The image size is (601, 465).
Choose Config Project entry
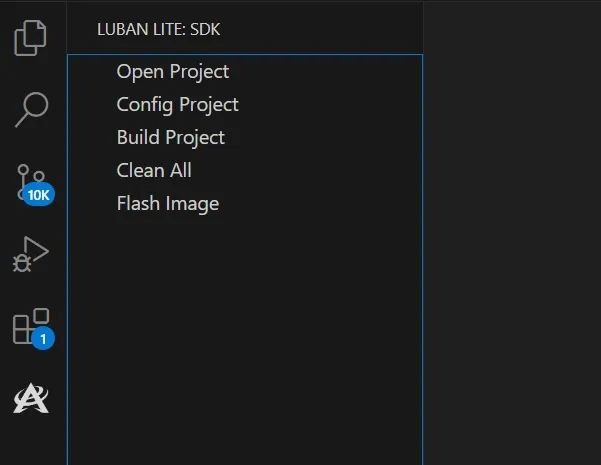pos(177,105)
